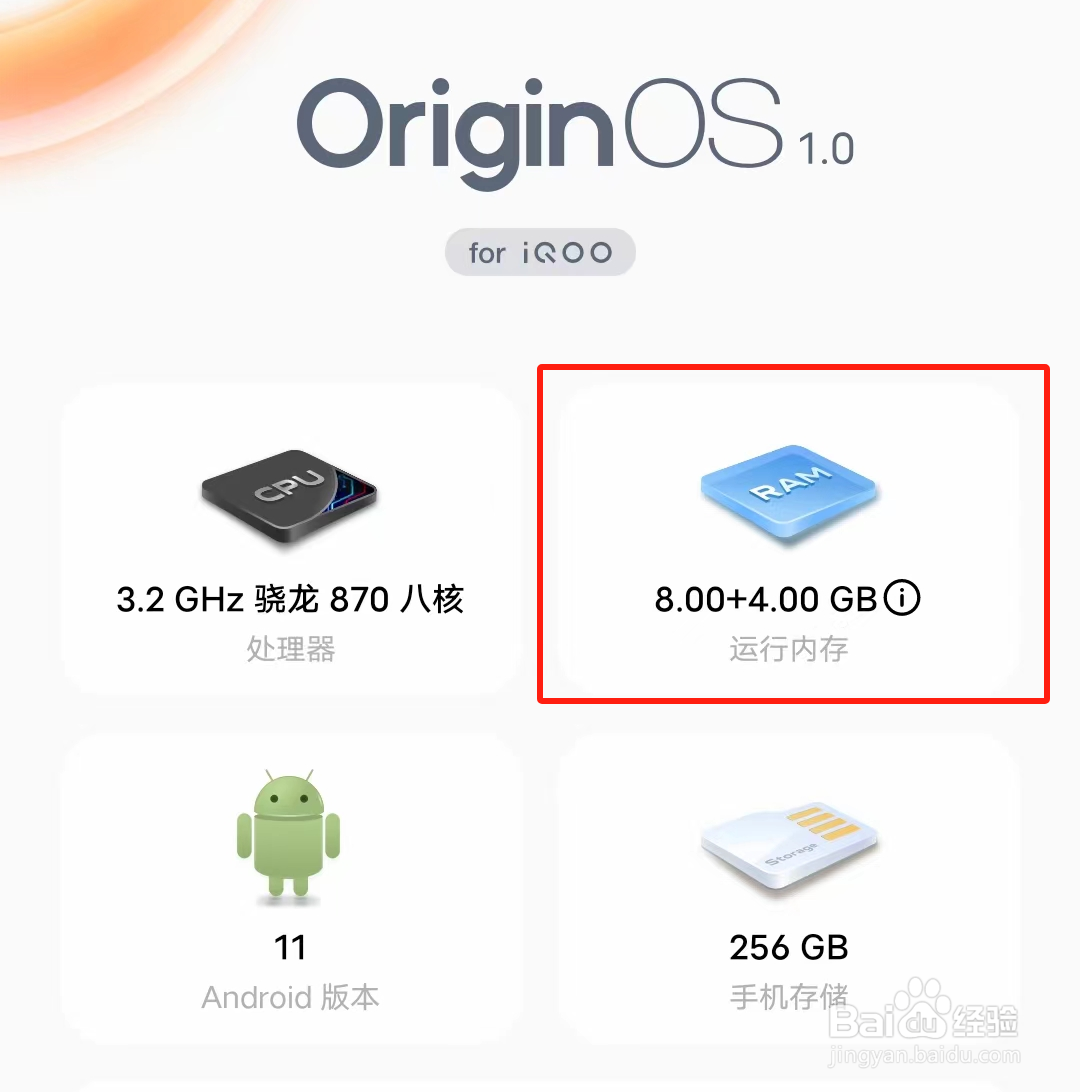Screen dimensions: 1080x1092
Task: Select the 3.2 GHz 骁龙 870 八核 text
Action: pyautogui.click(x=290, y=599)
